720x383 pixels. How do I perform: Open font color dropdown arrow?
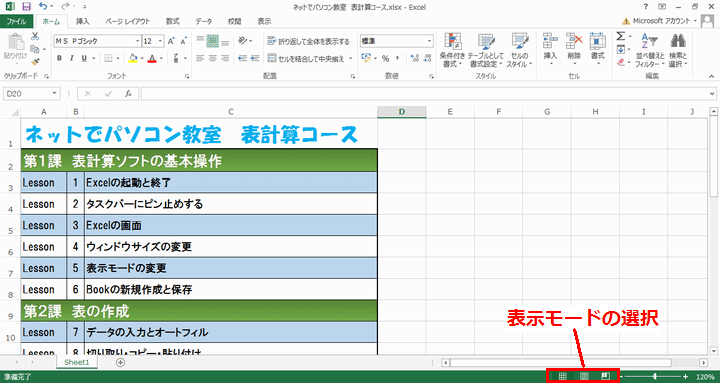pyautogui.click(x=161, y=58)
